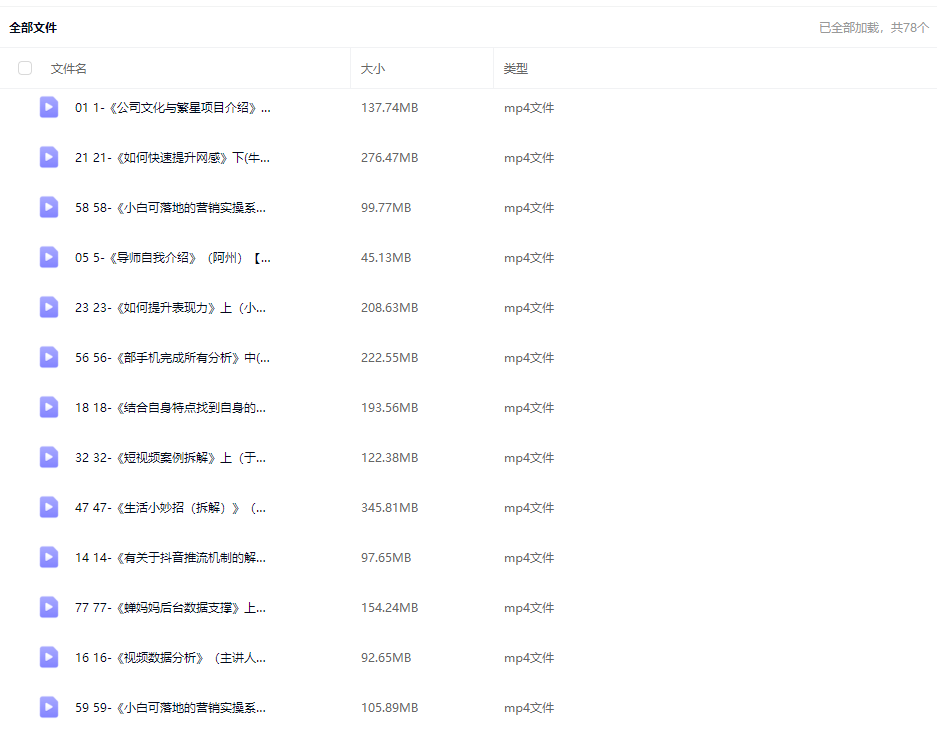The height and width of the screenshot is (734, 937).
Task: Open file 58 小白可落地的营销实操
Action: [171, 208]
